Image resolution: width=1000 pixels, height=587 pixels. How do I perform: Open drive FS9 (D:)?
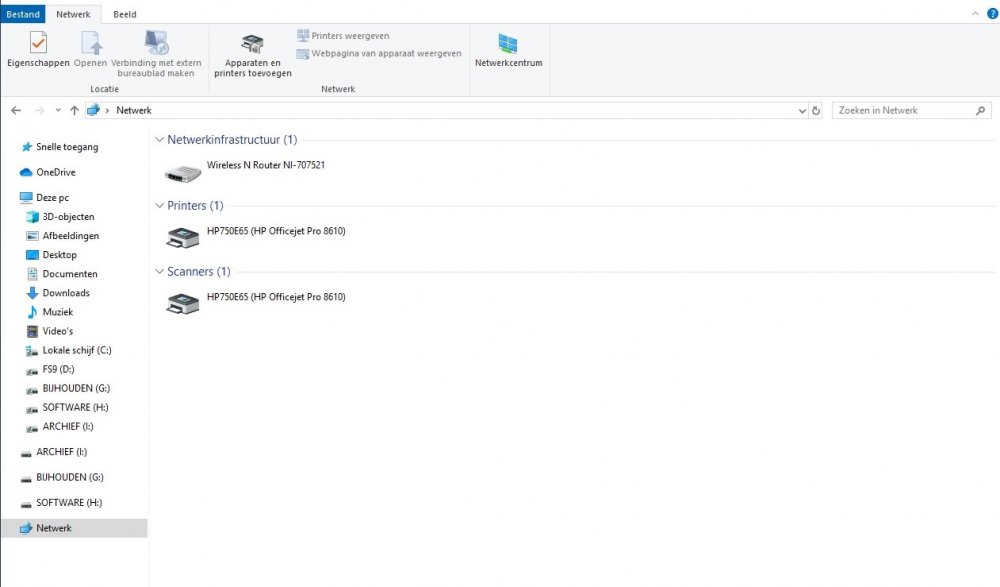[x=58, y=369]
